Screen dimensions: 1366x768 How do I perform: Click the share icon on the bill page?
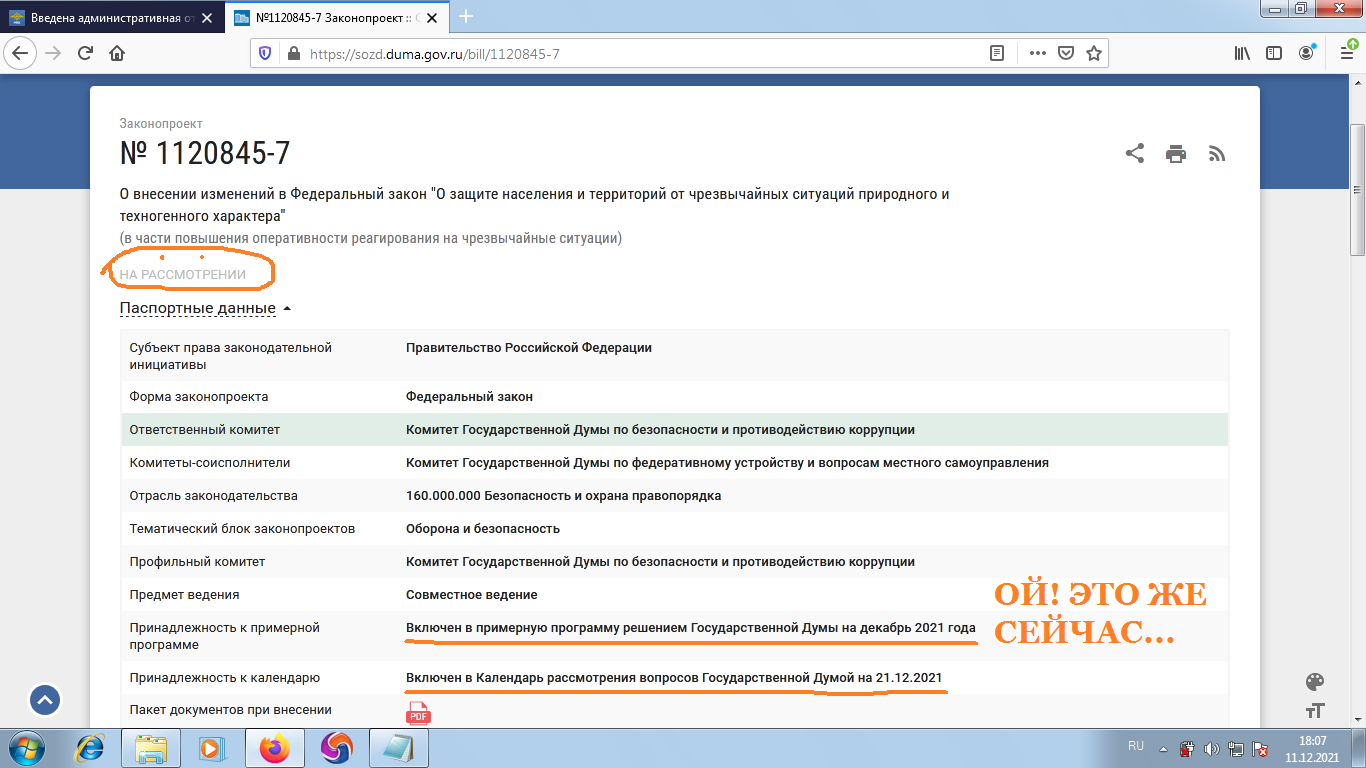(x=1135, y=154)
